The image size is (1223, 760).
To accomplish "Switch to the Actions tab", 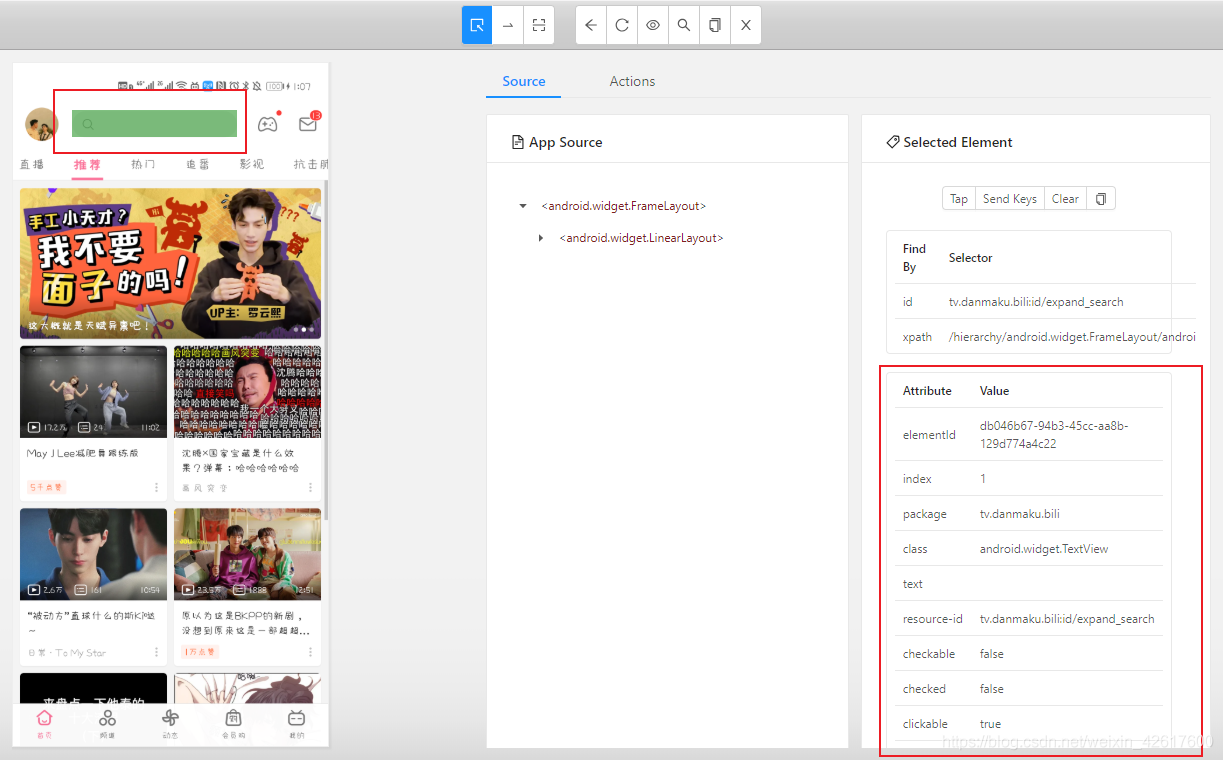I will (x=632, y=81).
